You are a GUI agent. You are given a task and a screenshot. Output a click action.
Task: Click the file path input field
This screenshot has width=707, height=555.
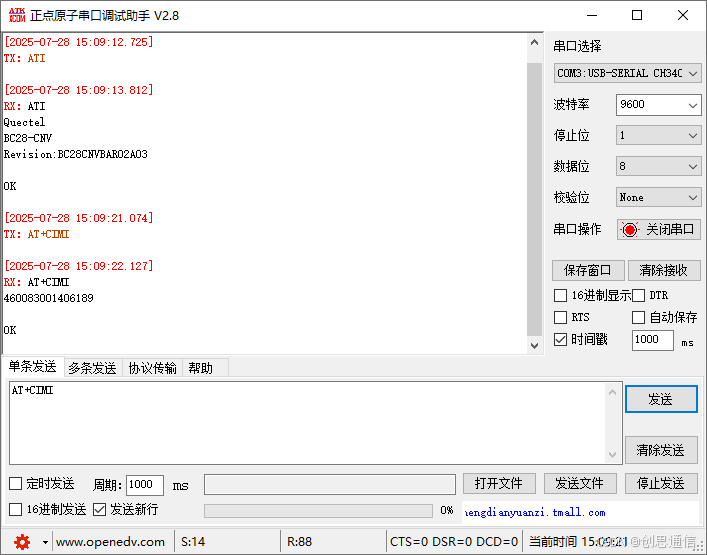[330, 484]
